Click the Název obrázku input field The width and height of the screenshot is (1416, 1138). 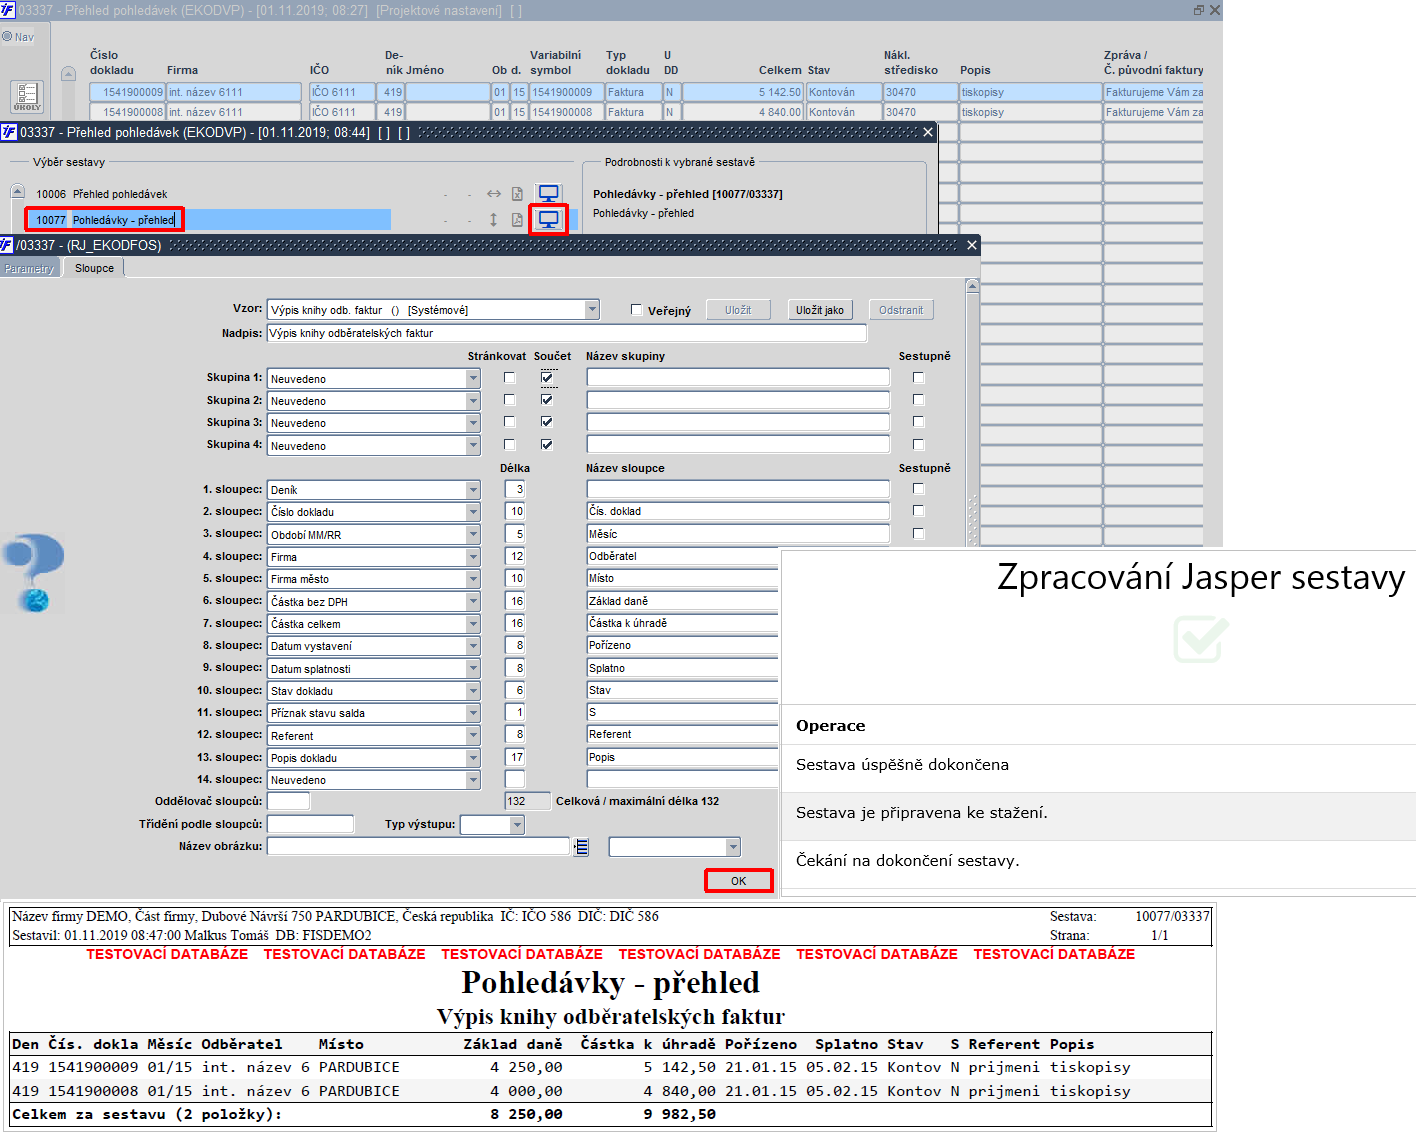[x=418, y=846]
